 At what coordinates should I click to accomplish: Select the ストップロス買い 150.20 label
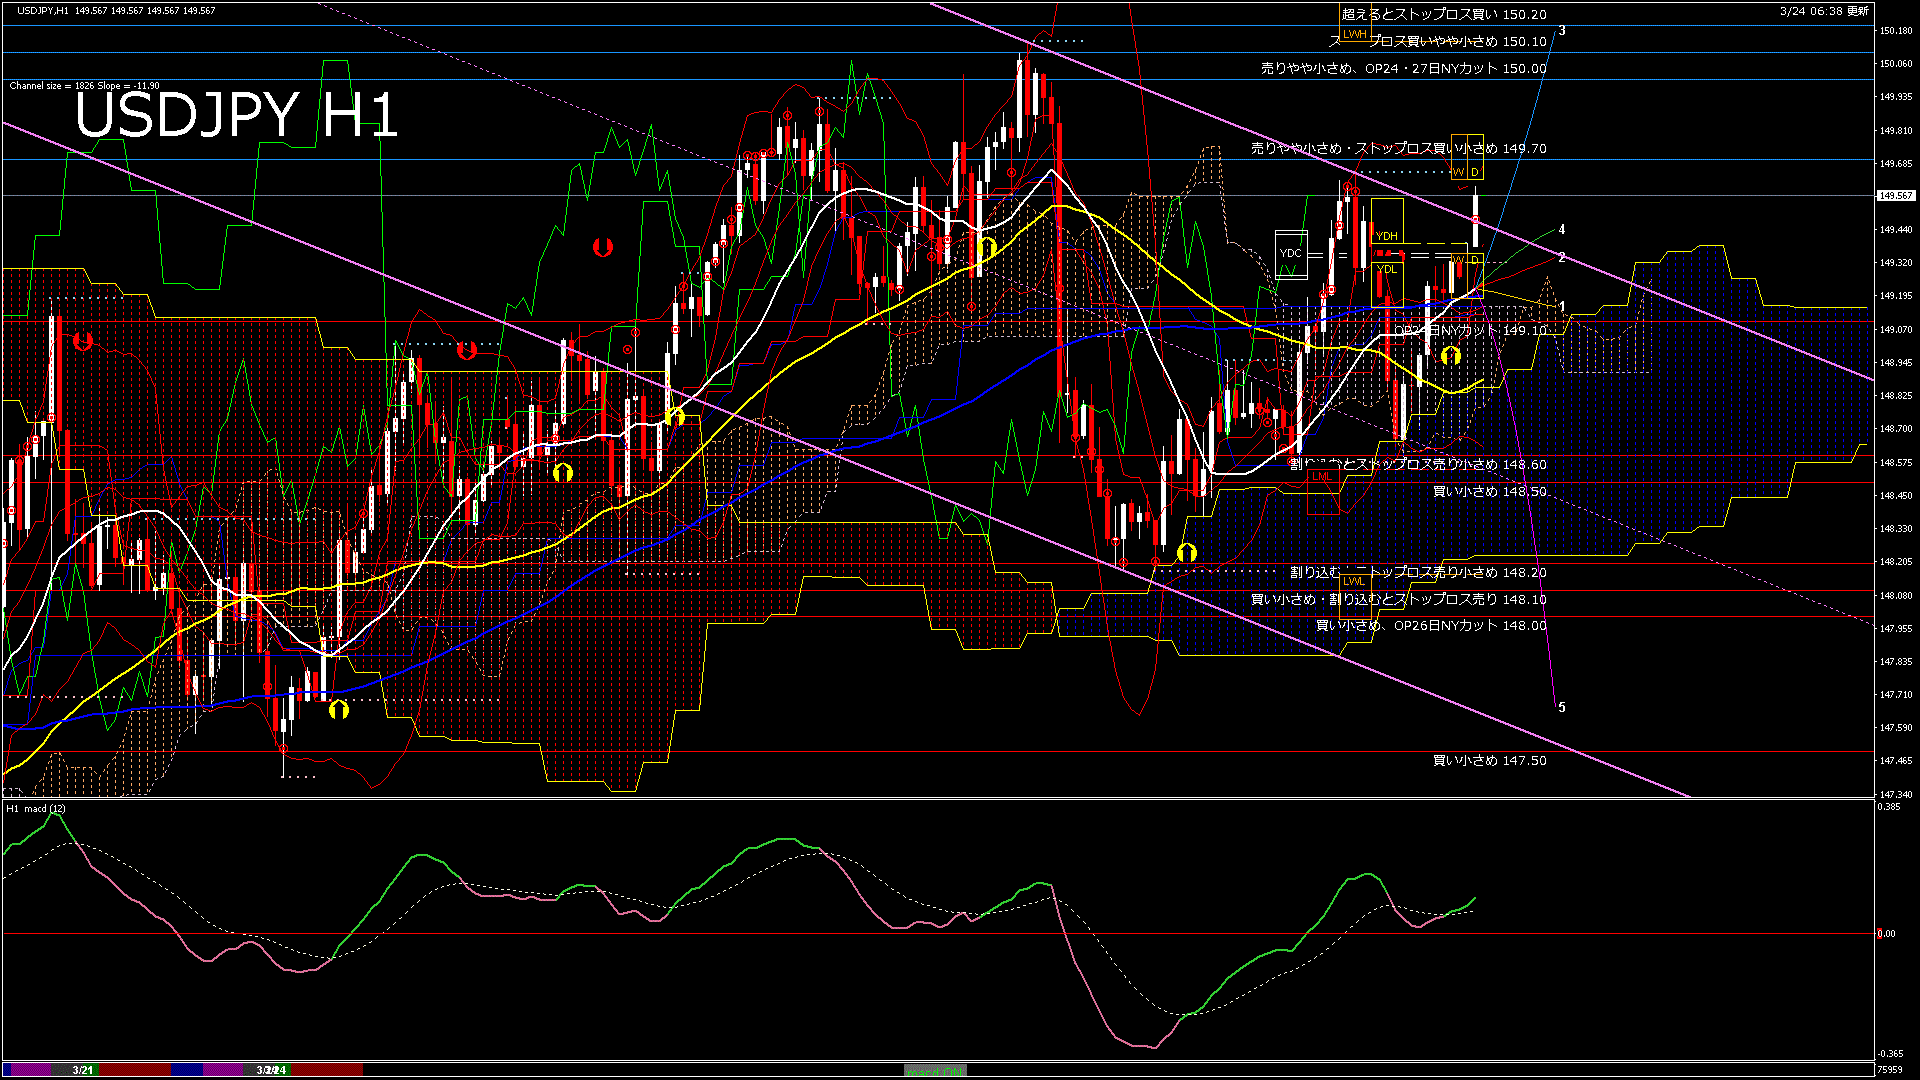(x=1444, y=15)
